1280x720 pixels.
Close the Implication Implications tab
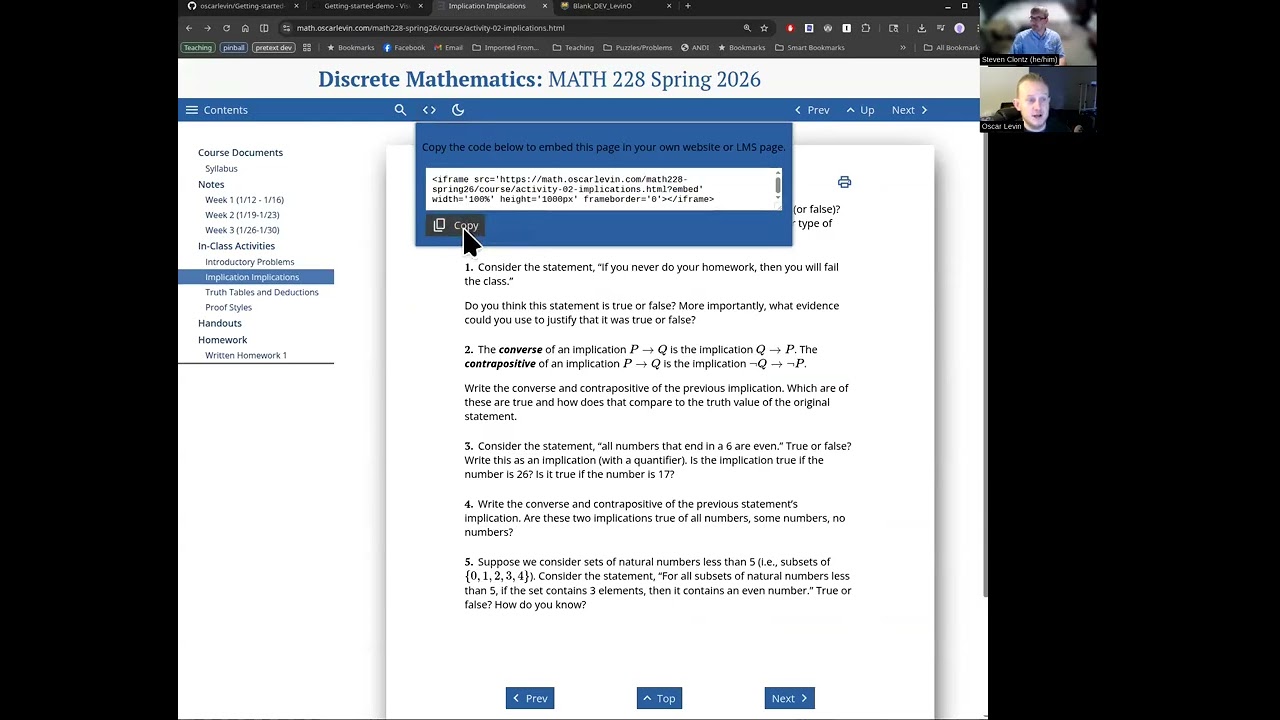(544, 6)
